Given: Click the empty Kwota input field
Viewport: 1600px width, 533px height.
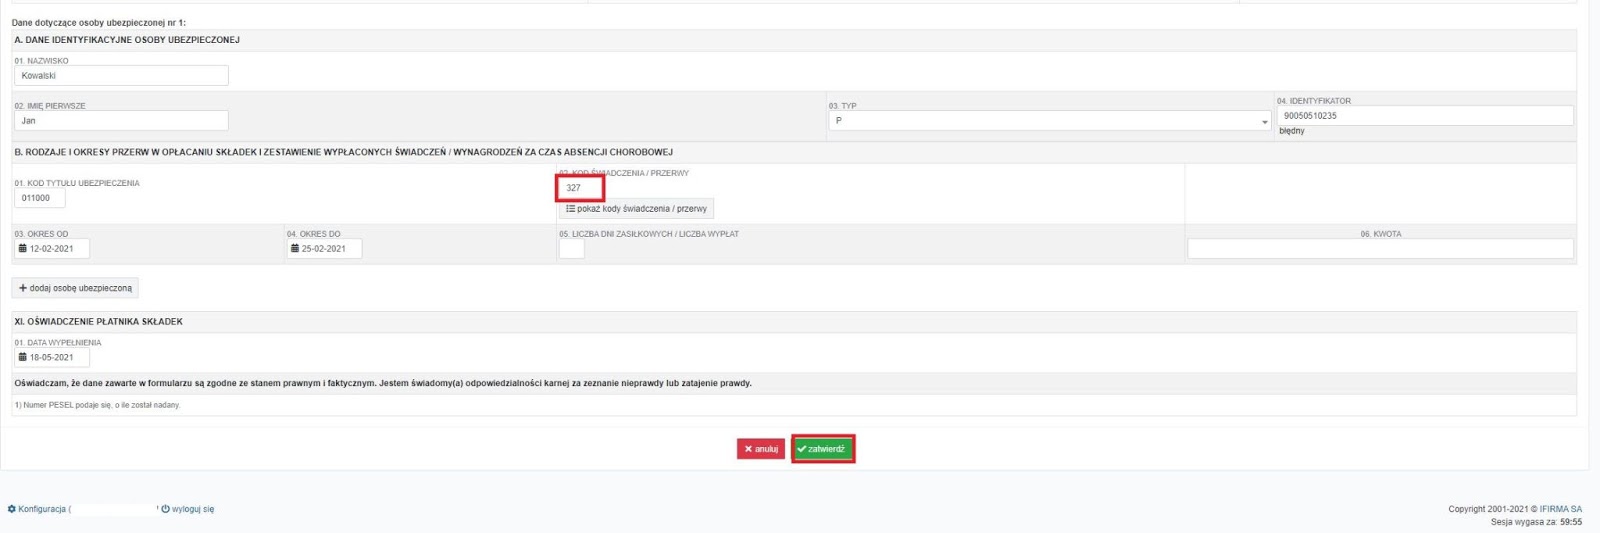Looking at the screenshot, I should coord(1380,249).
